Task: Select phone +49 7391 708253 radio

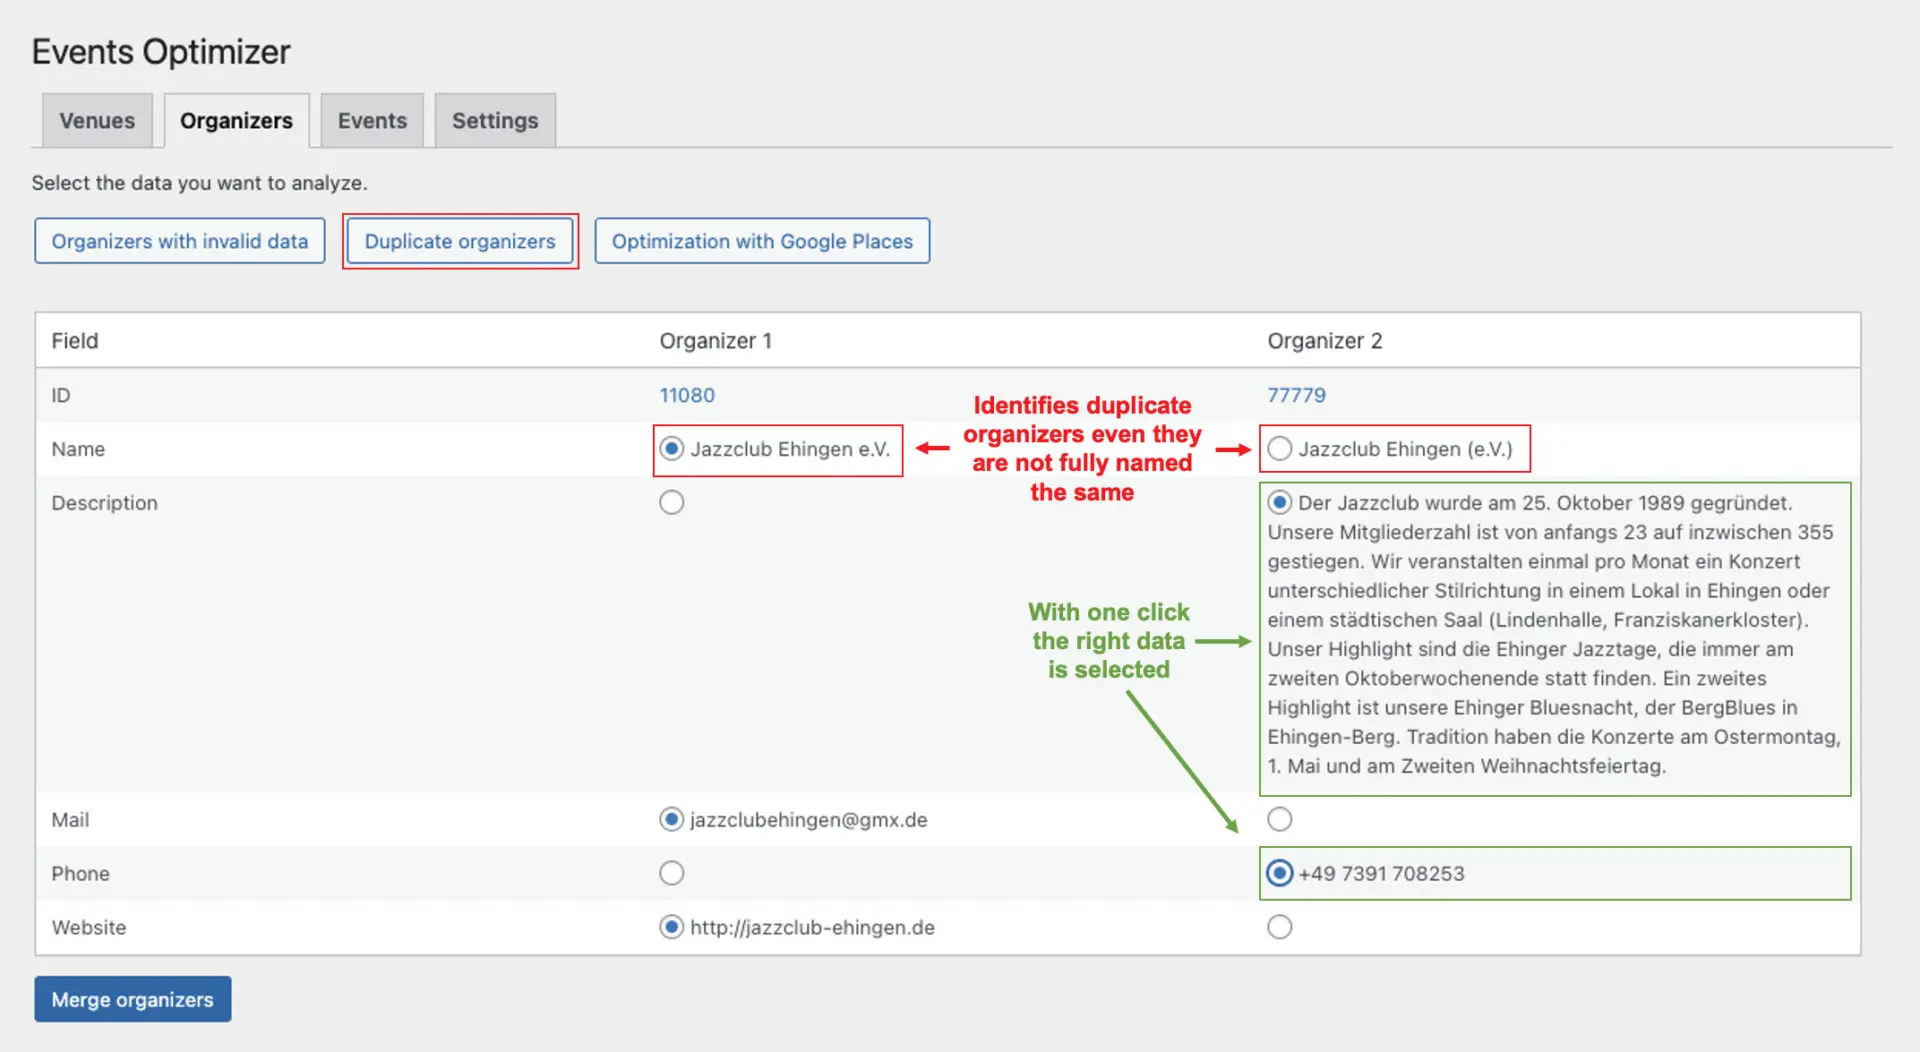Action: pyautogui.click(x=1280, y=873)
